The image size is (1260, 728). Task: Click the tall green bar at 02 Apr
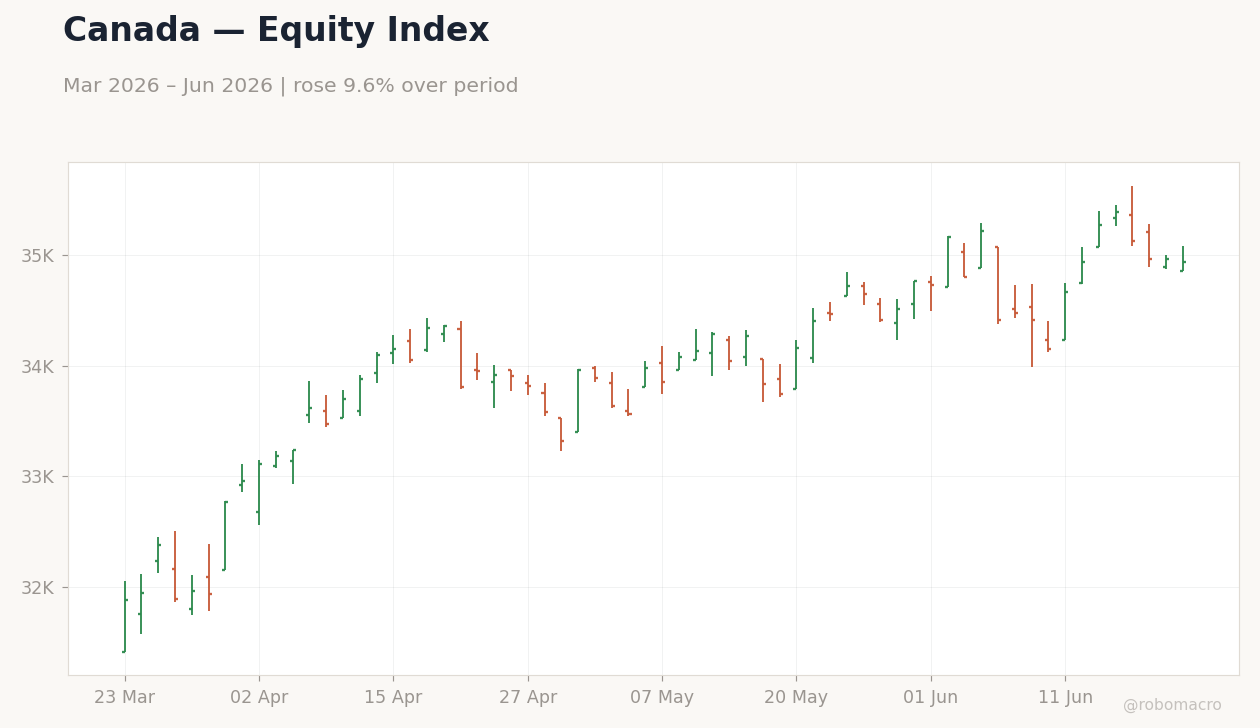tap(259, 493)
